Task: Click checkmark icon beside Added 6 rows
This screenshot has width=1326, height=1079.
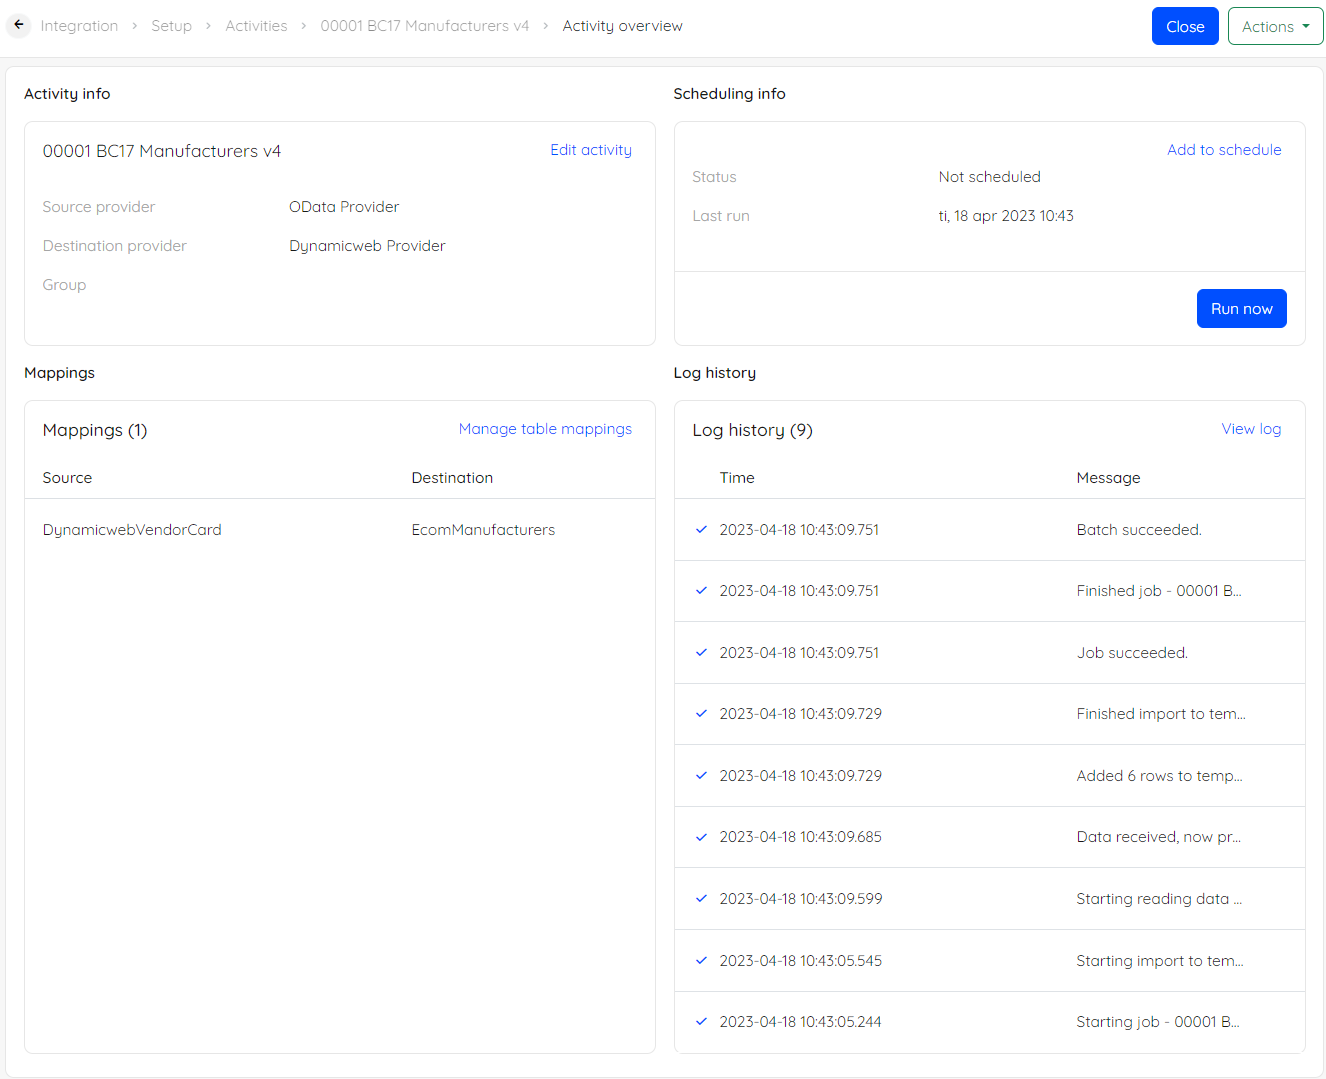Action: point(701,776)
